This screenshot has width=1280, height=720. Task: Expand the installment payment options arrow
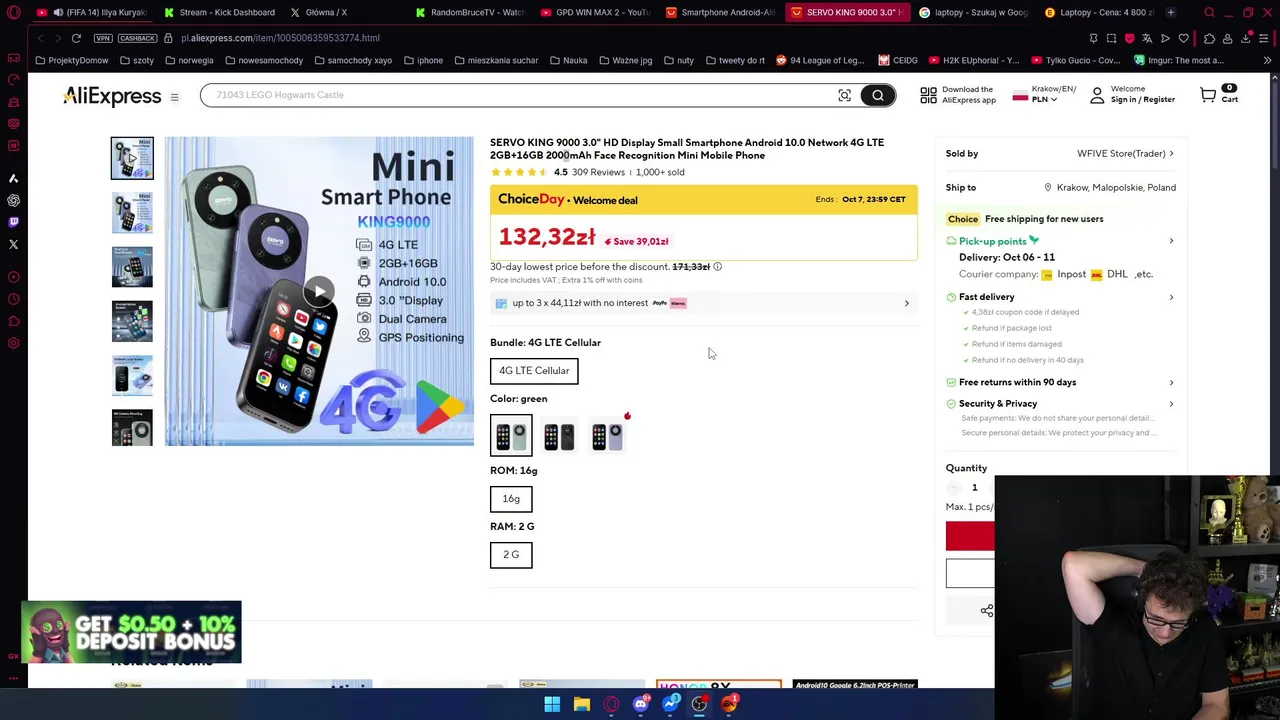pyautogui.click(x=907, y=303)
